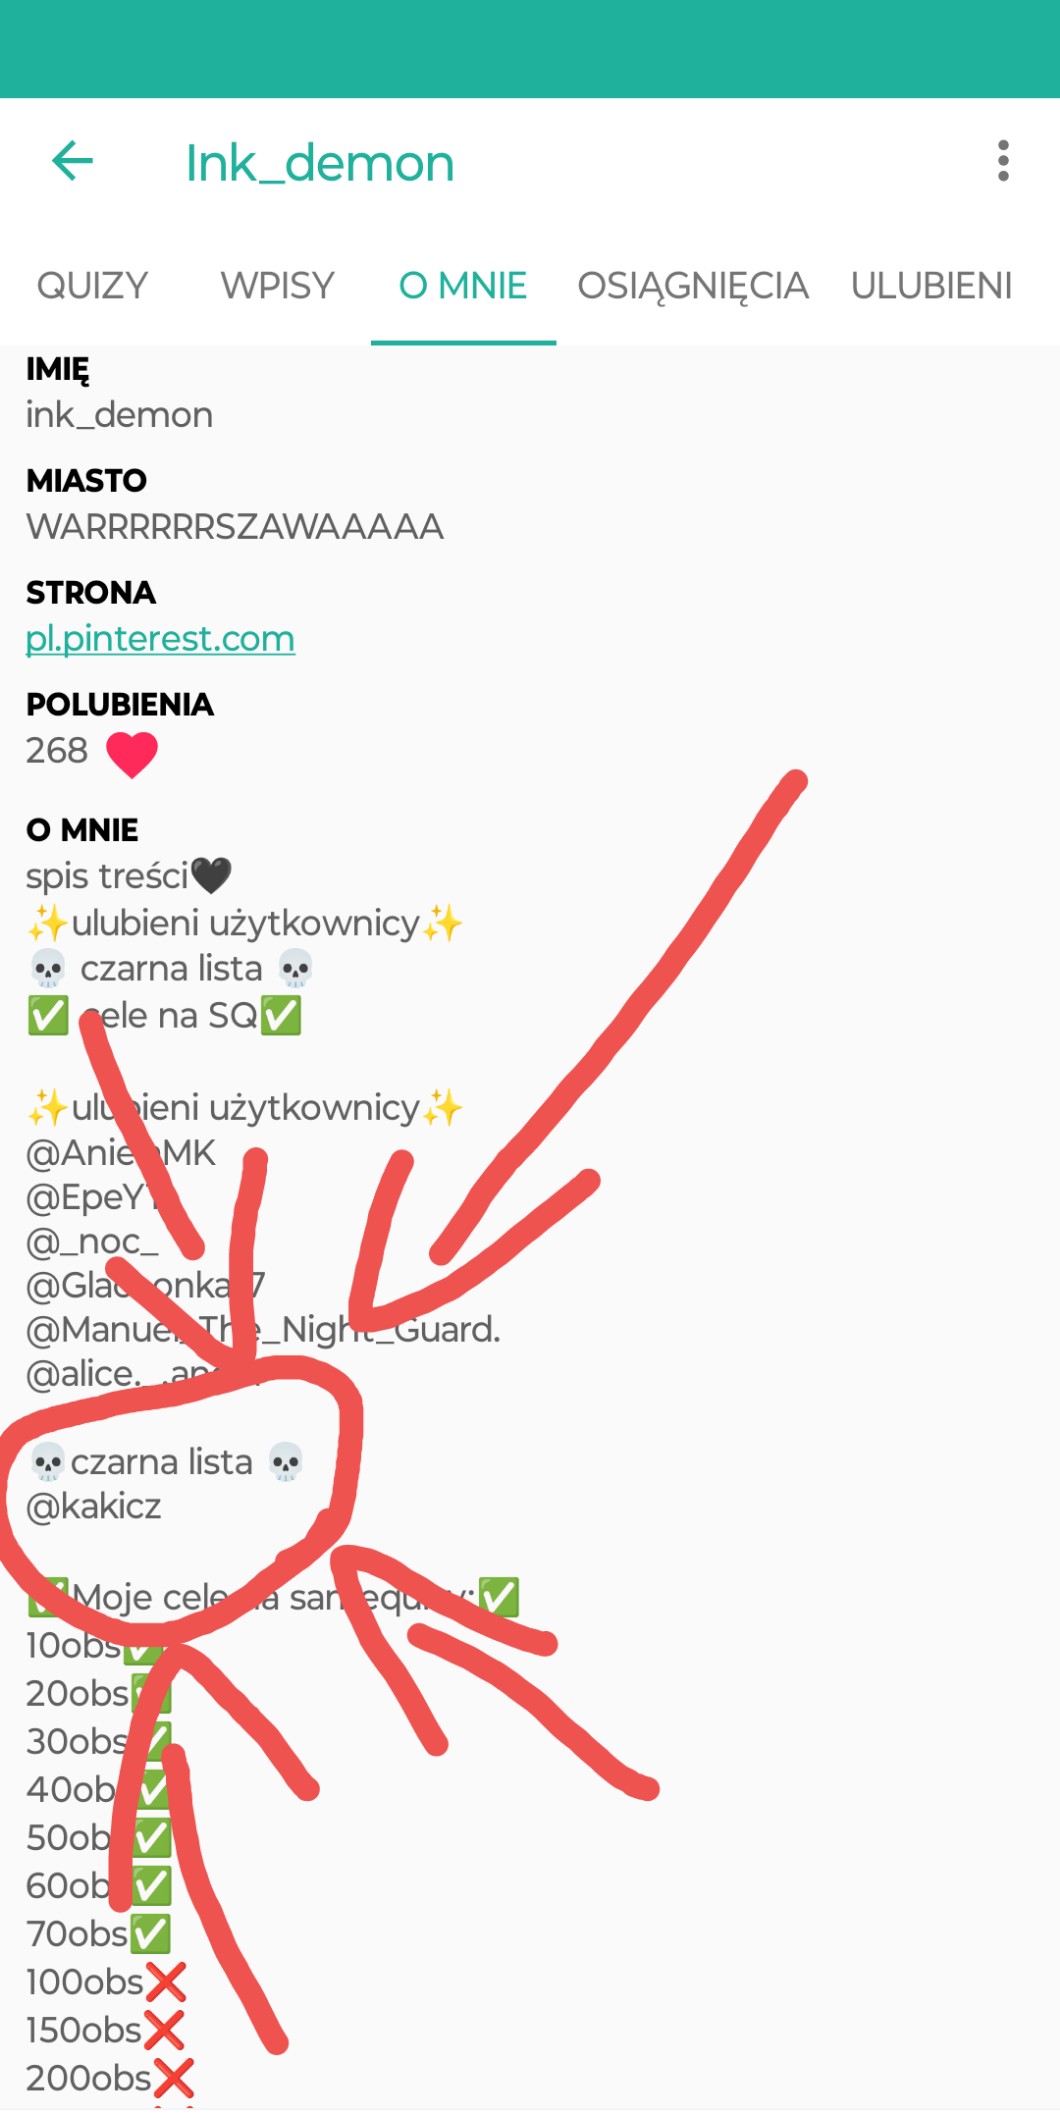Tap the green checkmark after cele na SQ
This screenshot has width=1060, height=2113.
(281, 1016)
